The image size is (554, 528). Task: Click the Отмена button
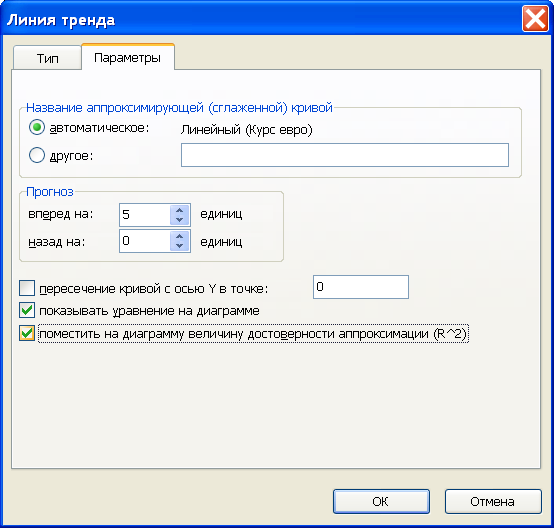coord(493,501)
